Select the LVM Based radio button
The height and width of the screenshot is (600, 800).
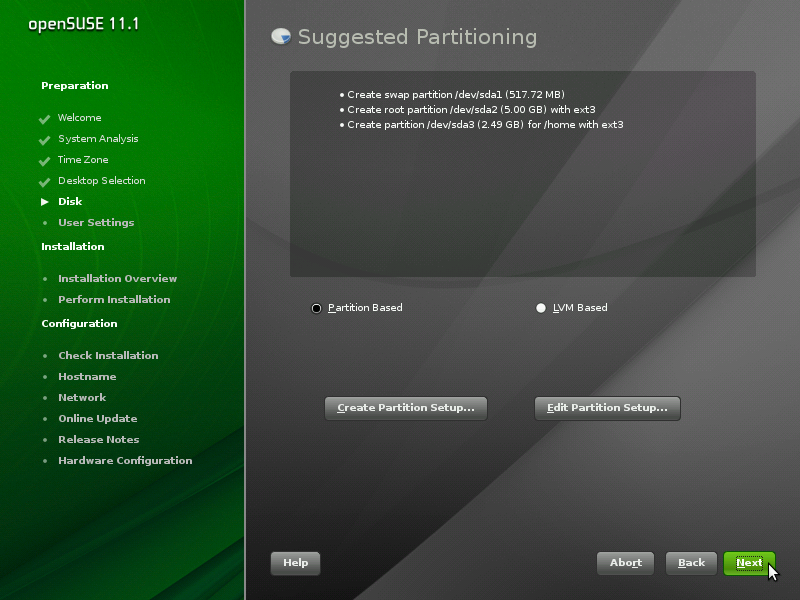click(x=541, y=308)
